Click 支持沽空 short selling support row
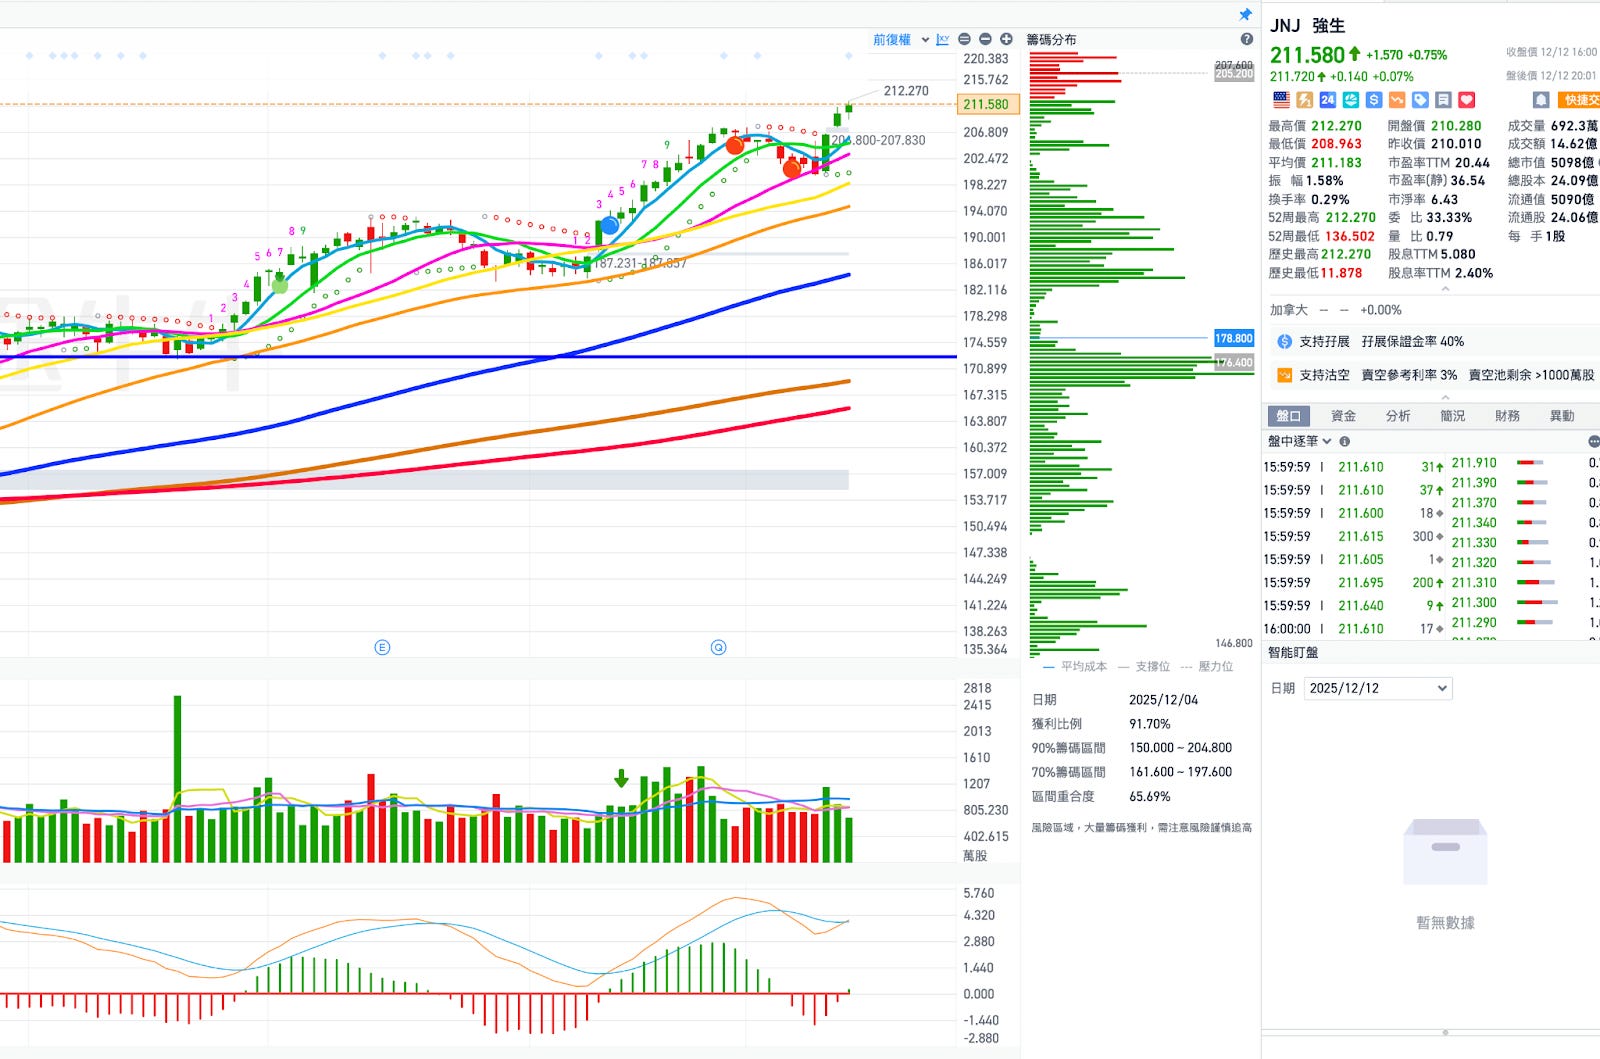Viewport: 1600px width, 1059px height. 1436,375
